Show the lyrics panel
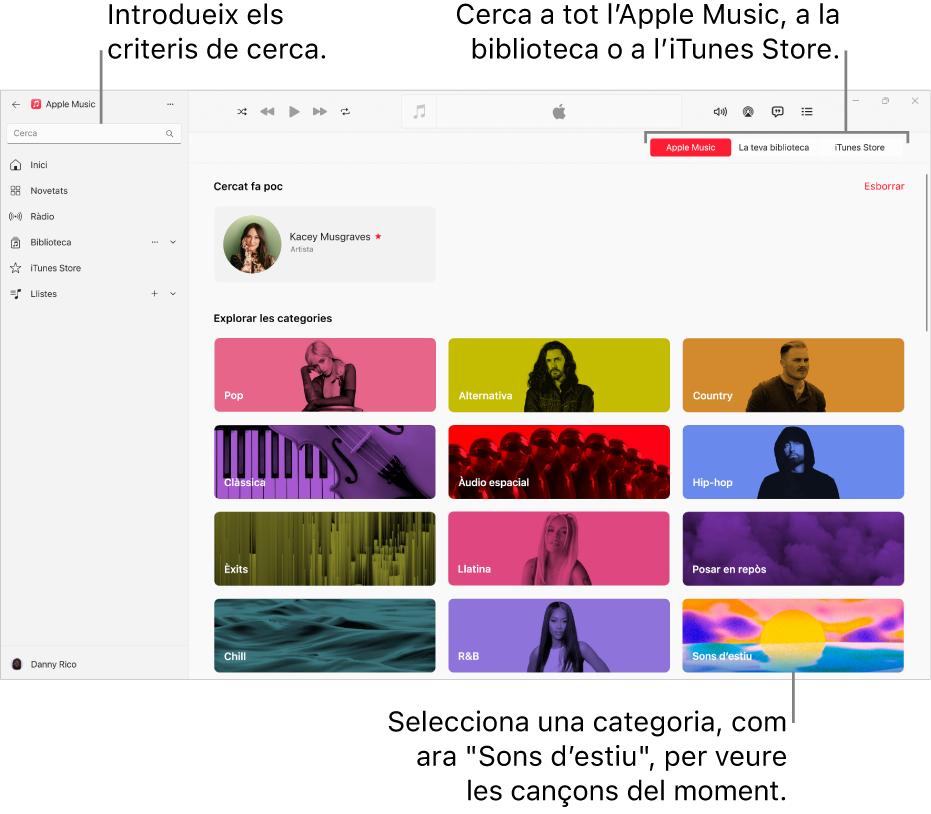 (777, 111)
